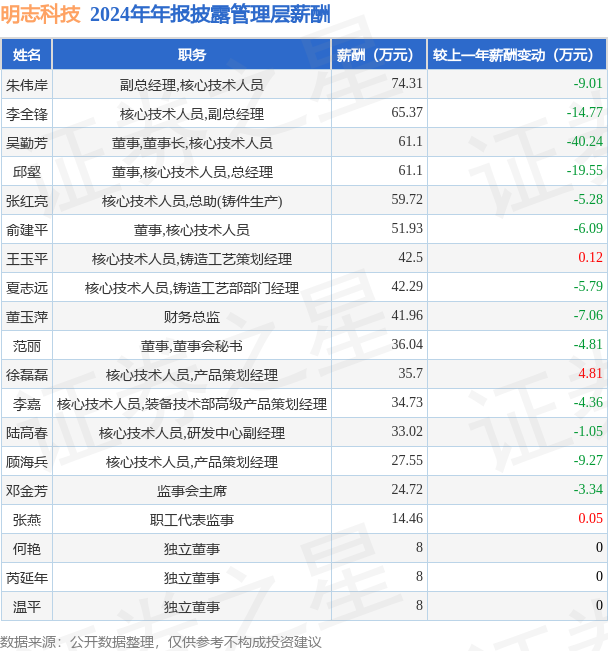Click the position 董事,董事长,核心技术人员
Image resolution: width=608 pixels, height=651 pixels.
192,143
